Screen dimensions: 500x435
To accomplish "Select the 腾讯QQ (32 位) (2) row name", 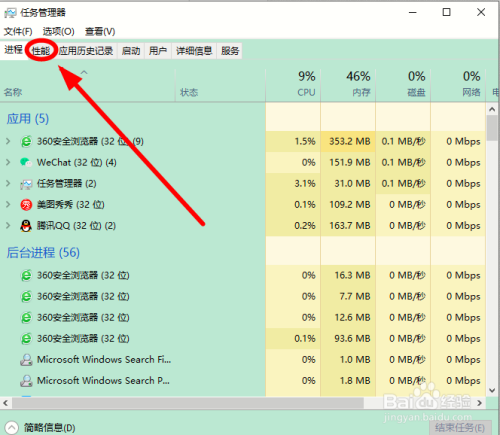I will [x=76, y=226].
